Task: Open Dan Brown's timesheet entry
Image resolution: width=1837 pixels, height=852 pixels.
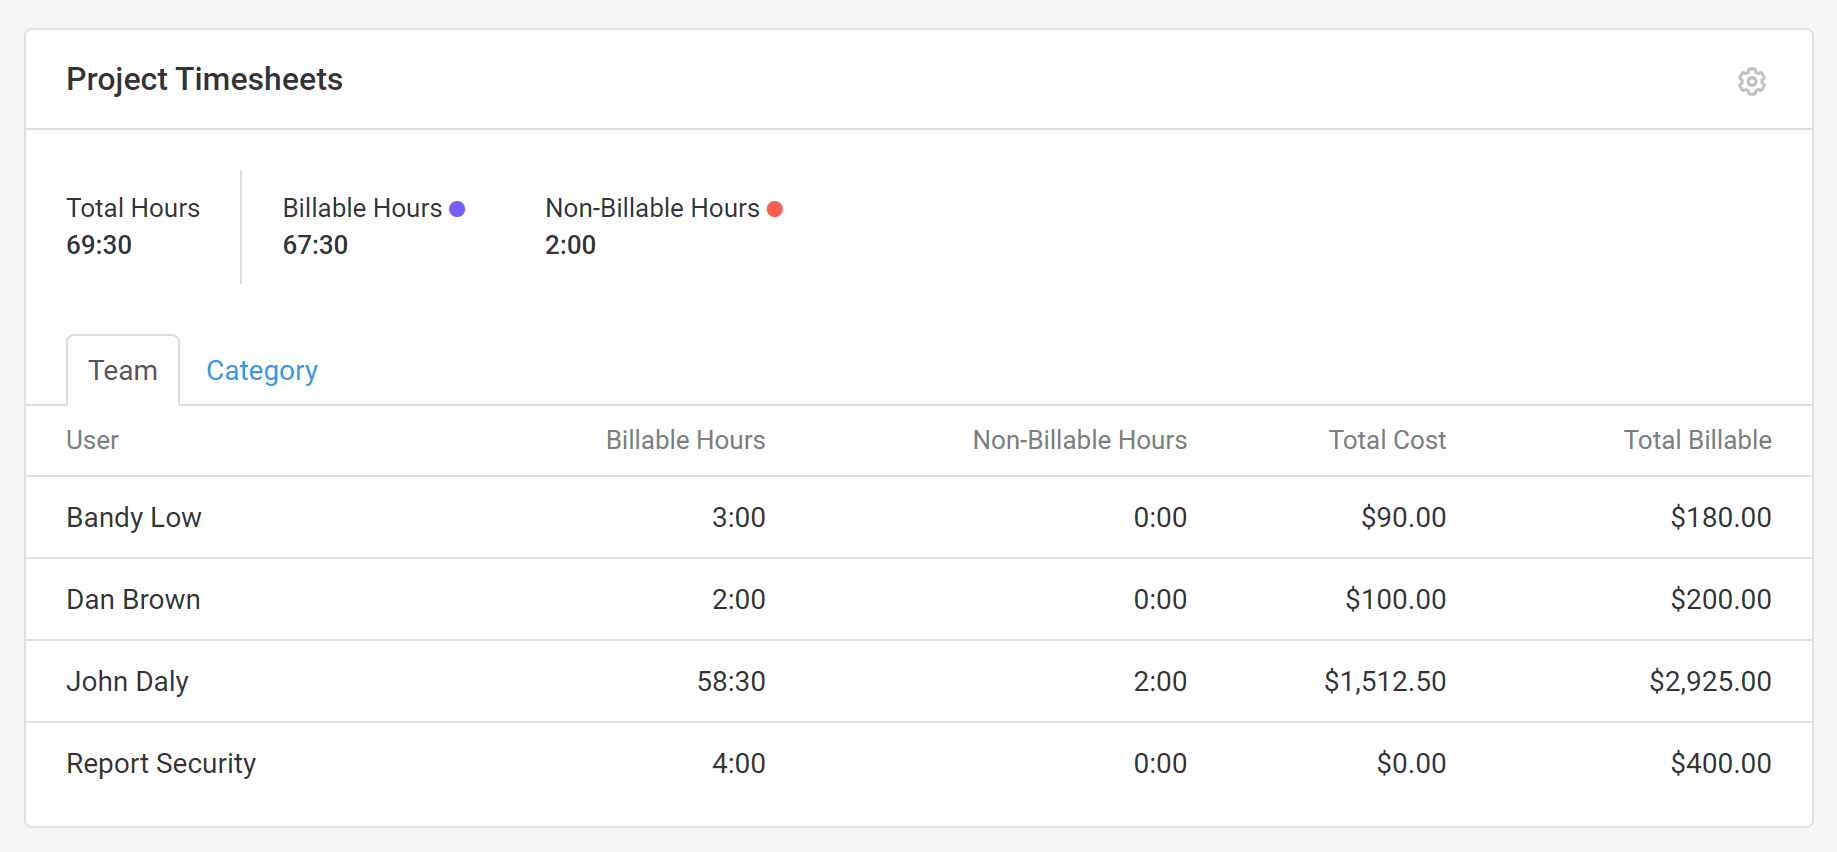Action: click(x=133, y=599)
